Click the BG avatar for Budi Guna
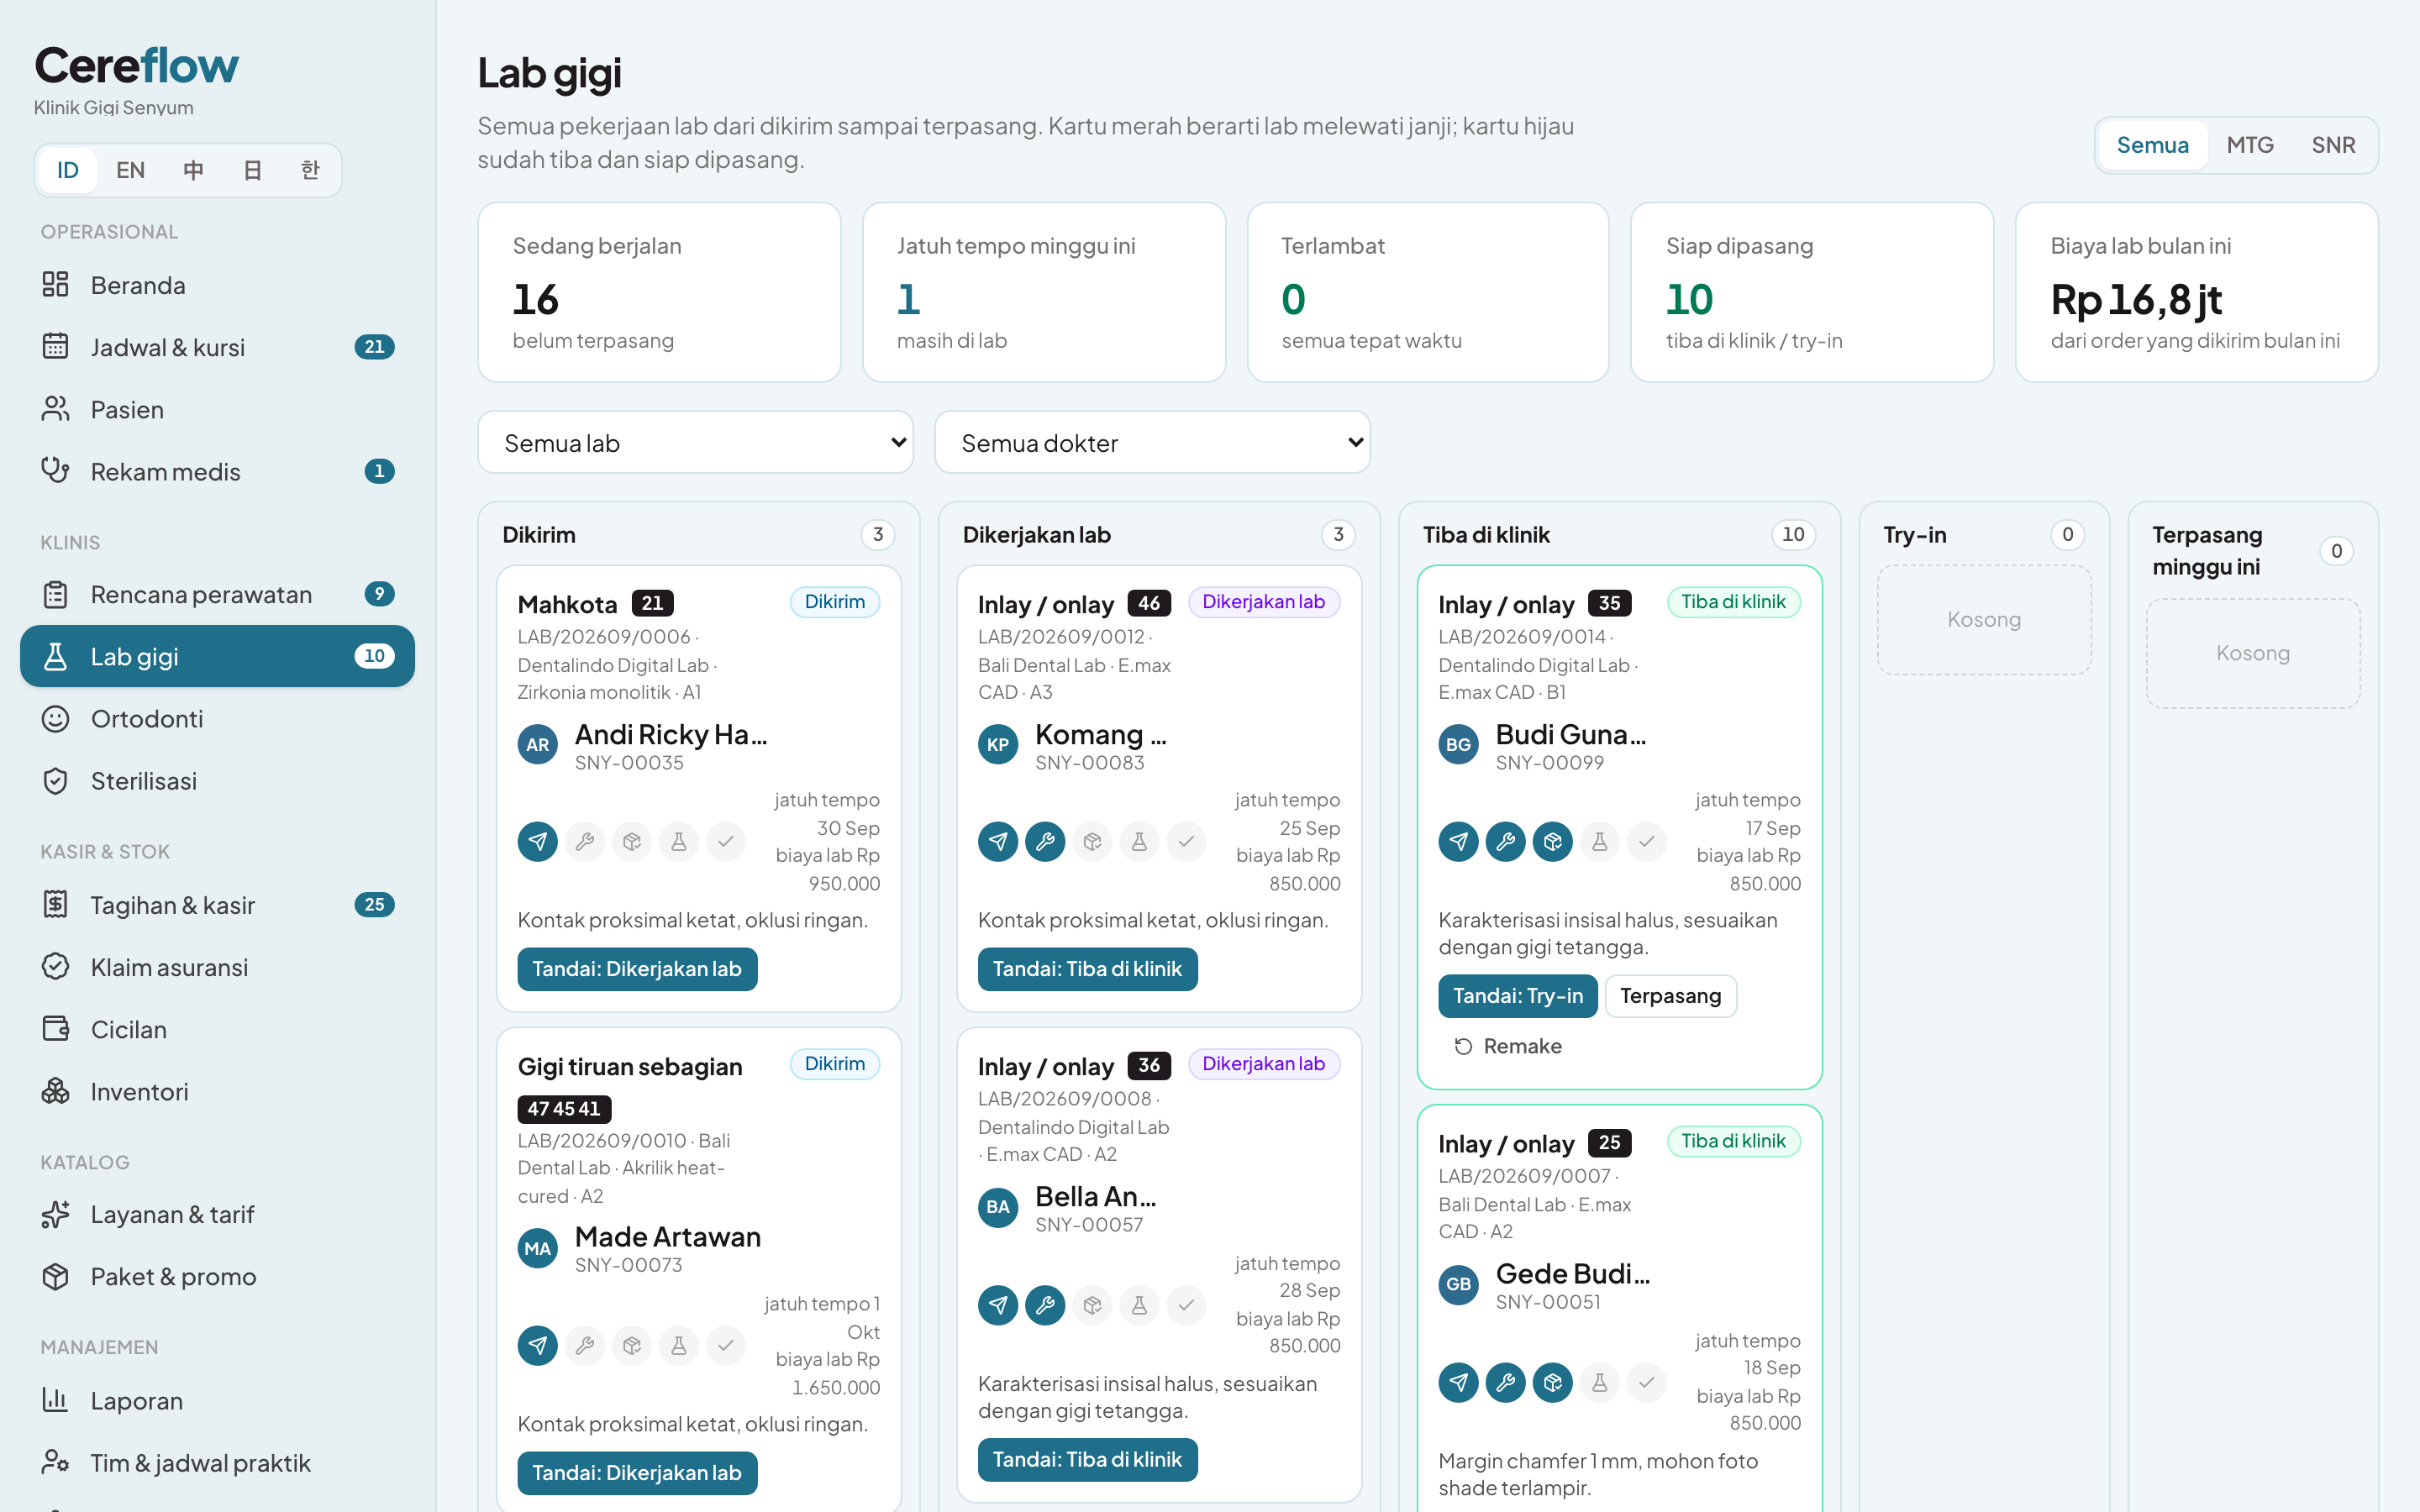Screen dimensions: 2420x1512 click(x=1458, y=745)
